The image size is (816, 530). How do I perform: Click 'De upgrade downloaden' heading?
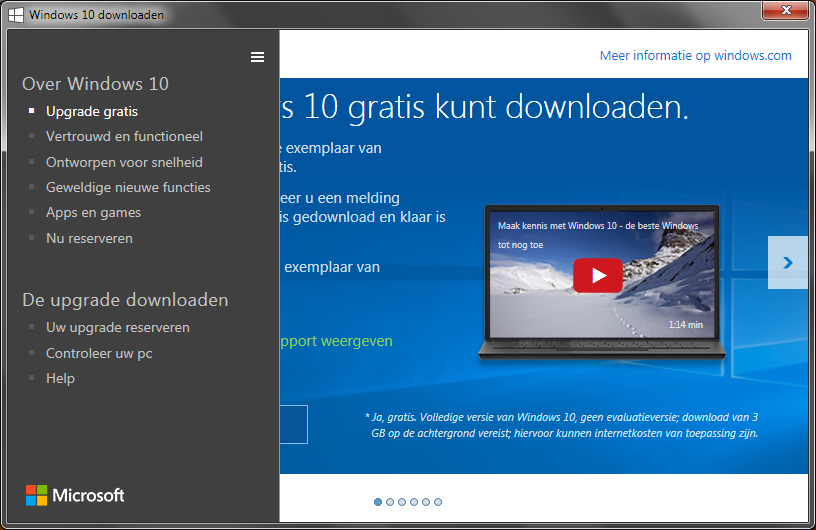click(x=125, y=300)
